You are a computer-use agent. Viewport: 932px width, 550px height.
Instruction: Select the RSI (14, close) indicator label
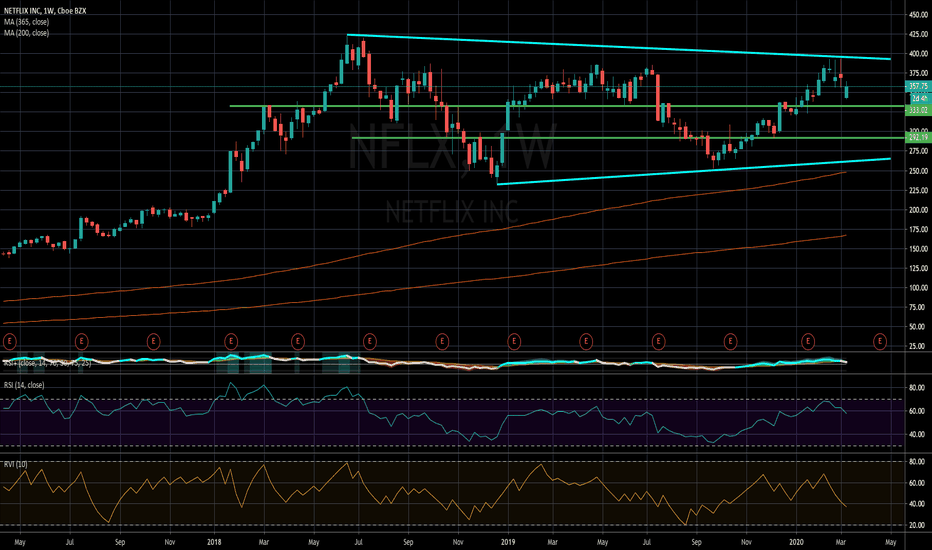(24, 385)
